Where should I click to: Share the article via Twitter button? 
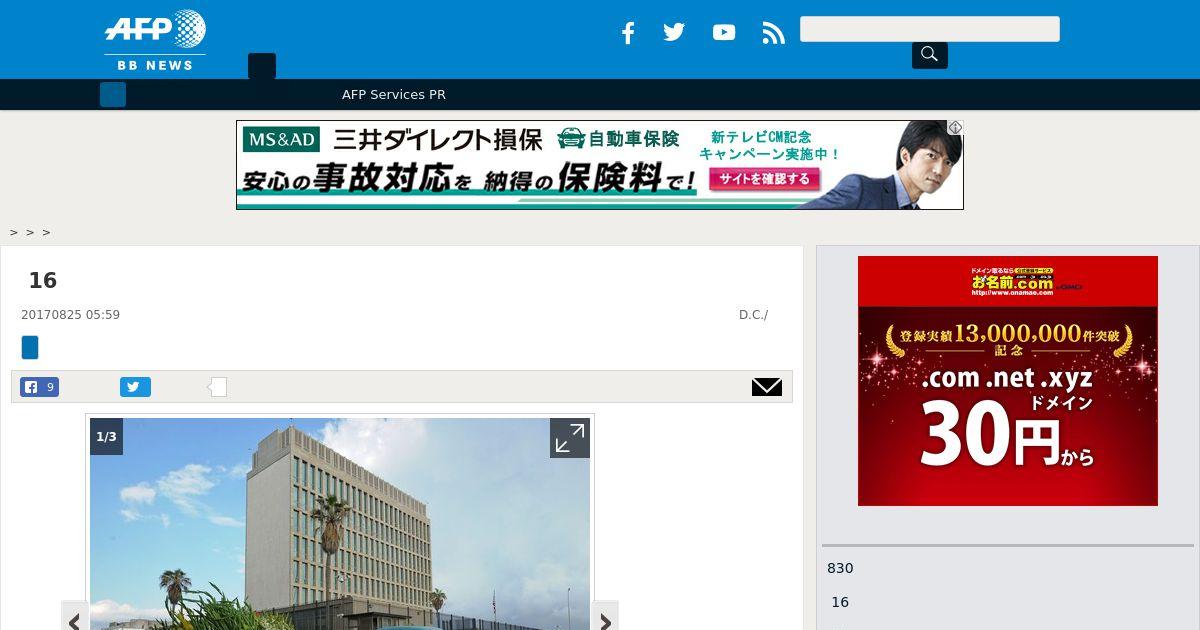(x=135, y=387)
